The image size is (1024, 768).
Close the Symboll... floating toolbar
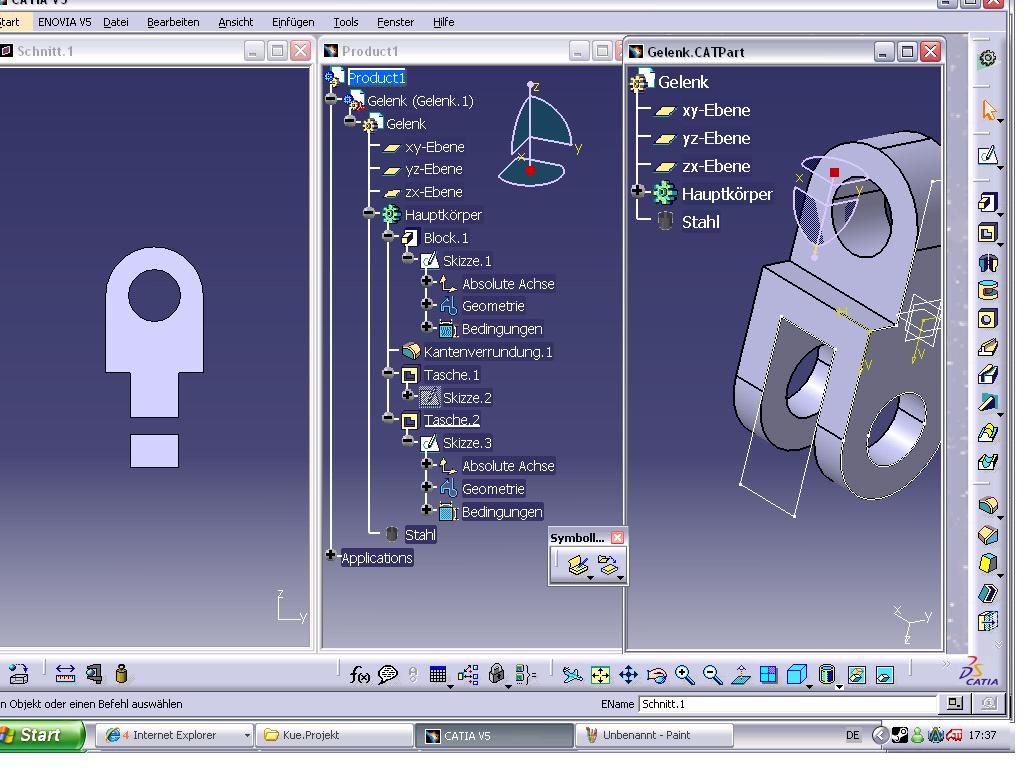pos(617,537)
